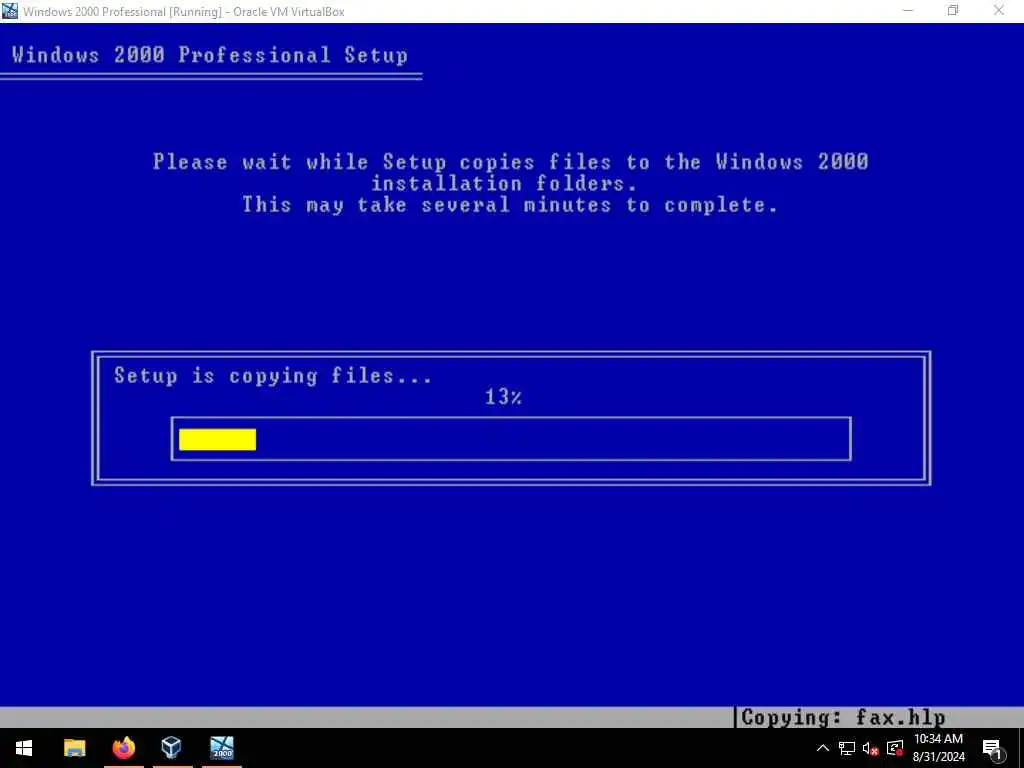Click 'Setup is copying files...' text
Viewport: 1024px width, 768px height.
[x=273, y=376]
